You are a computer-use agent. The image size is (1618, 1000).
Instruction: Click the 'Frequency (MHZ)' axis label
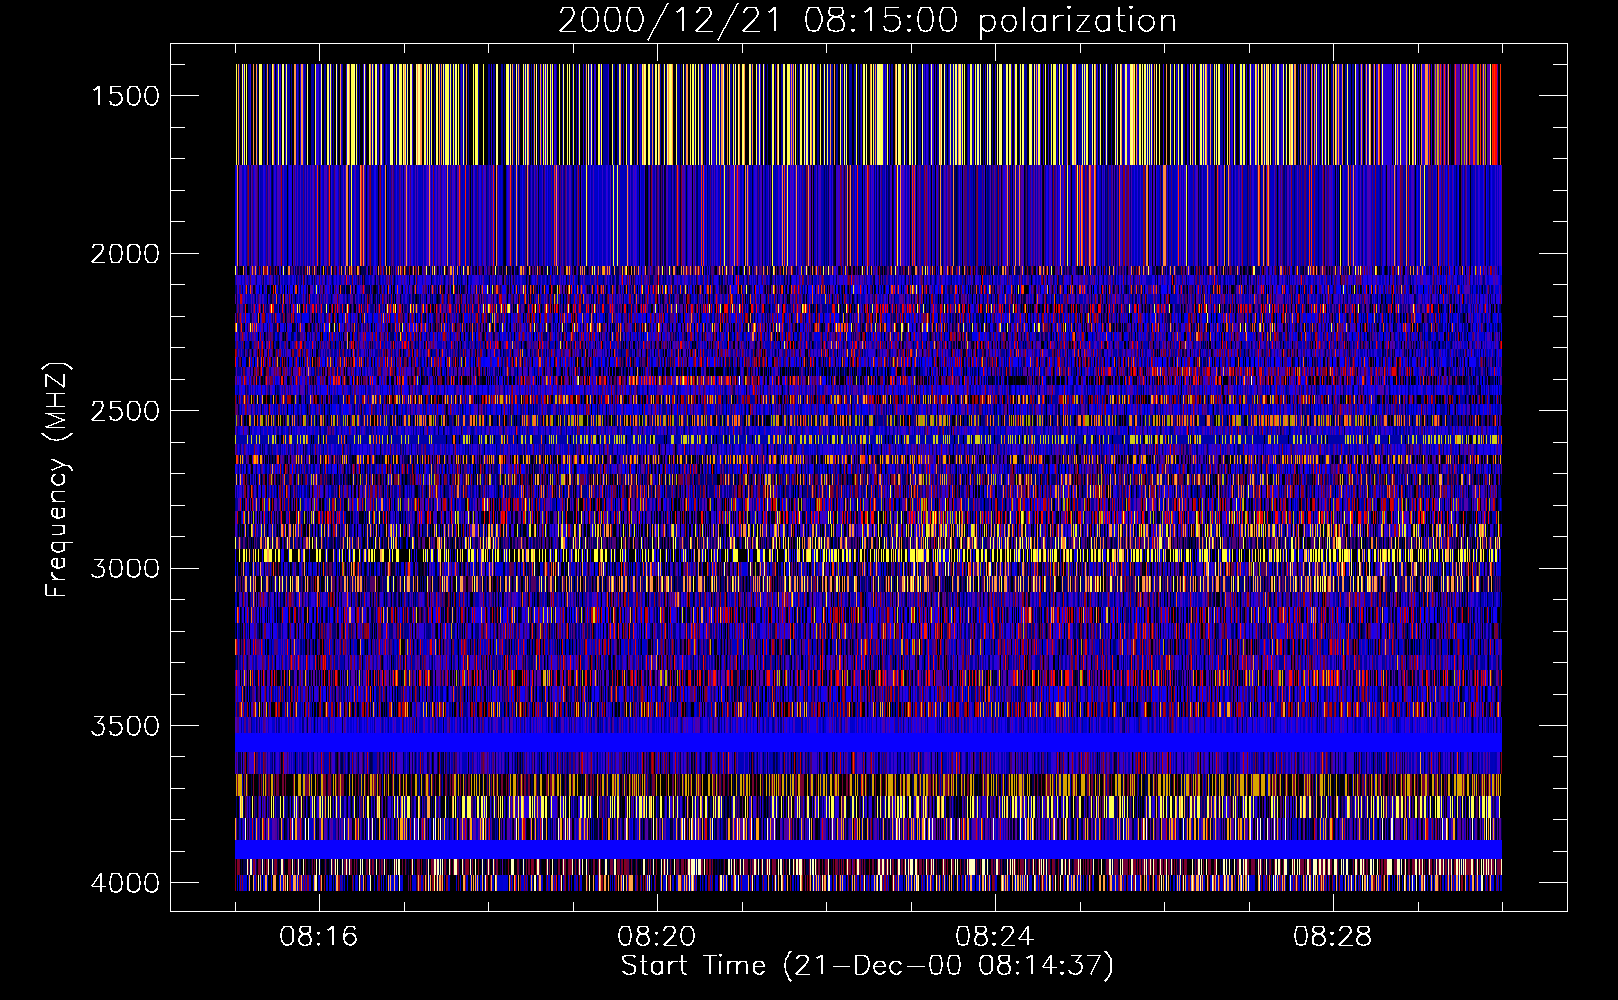click(57, 480)
